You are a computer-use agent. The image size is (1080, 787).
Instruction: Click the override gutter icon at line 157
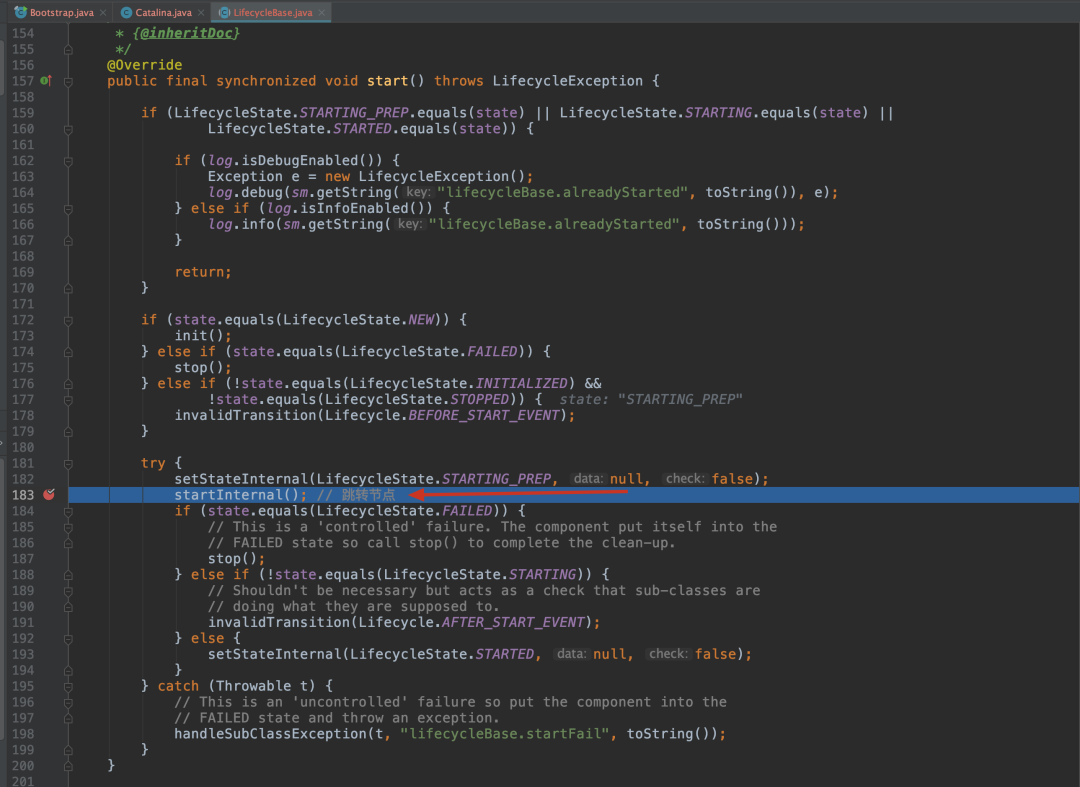[x=45, y=81]
